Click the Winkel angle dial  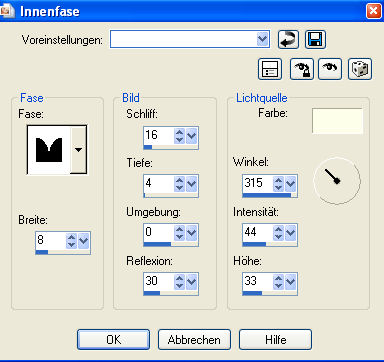[337, 181]
